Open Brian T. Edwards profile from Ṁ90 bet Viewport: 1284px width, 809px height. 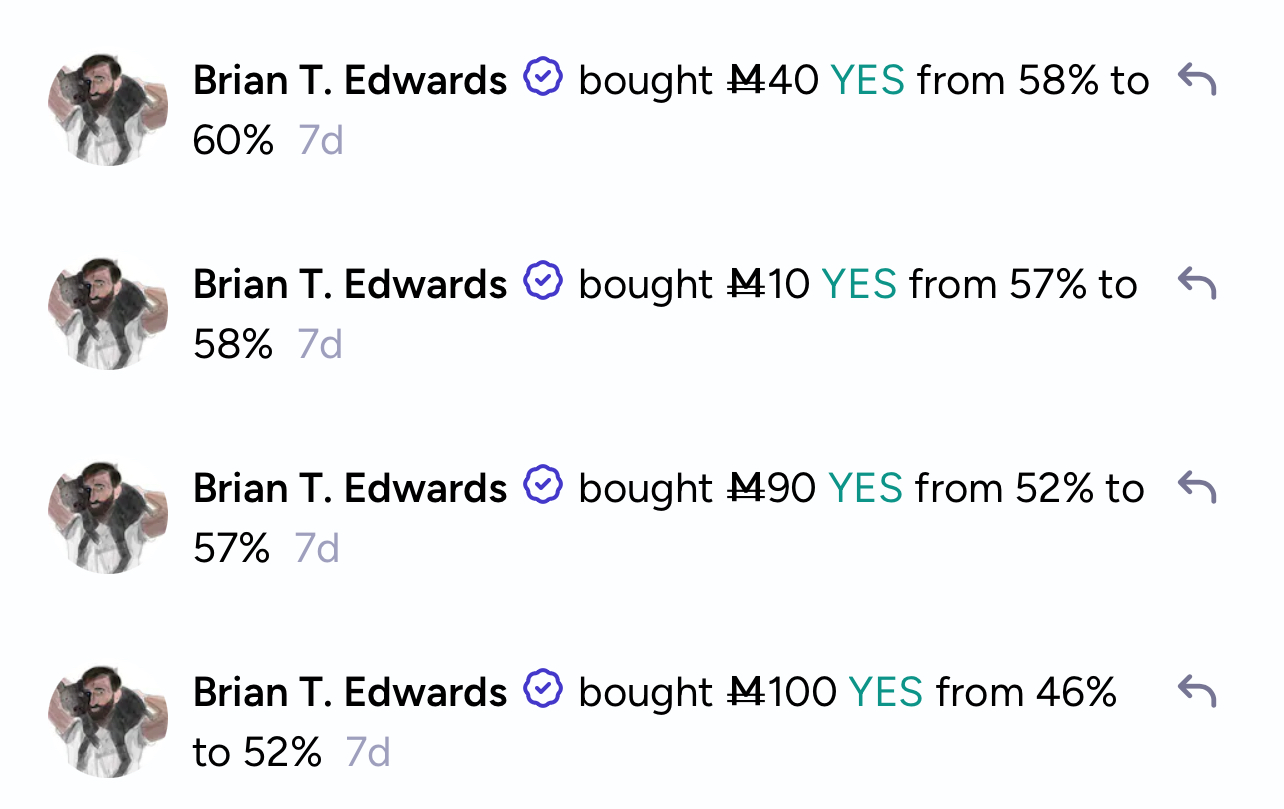coord(350,488)
